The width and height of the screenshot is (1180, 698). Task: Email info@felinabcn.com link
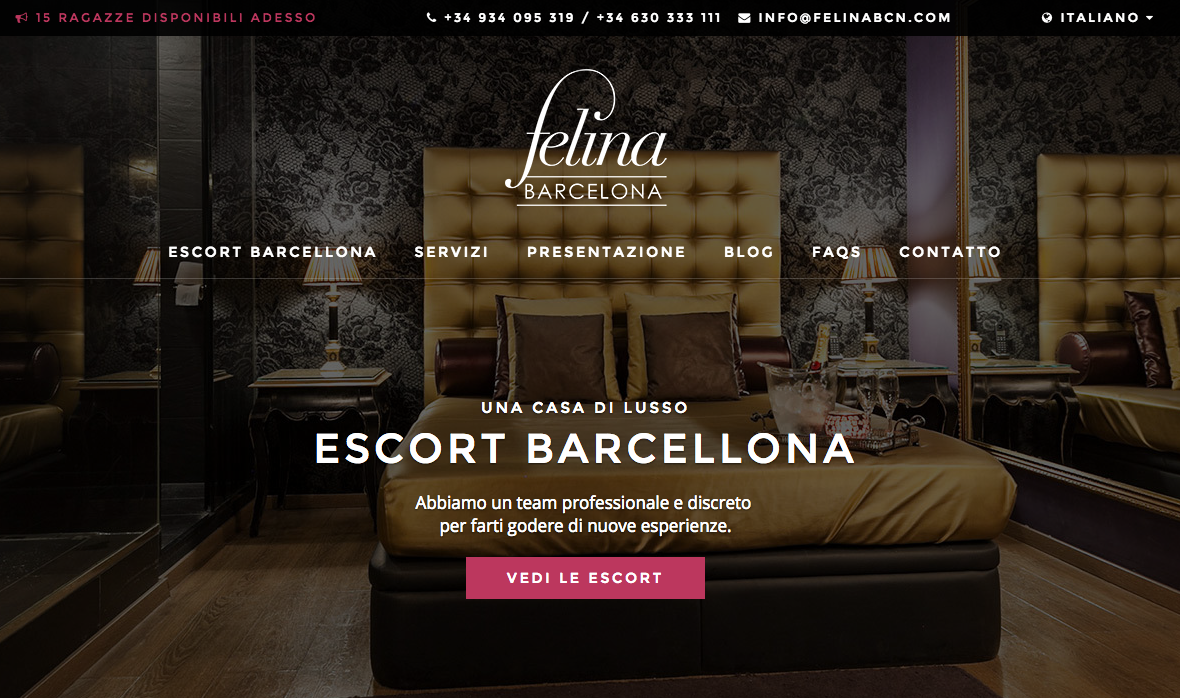click(x=855, y=17)
